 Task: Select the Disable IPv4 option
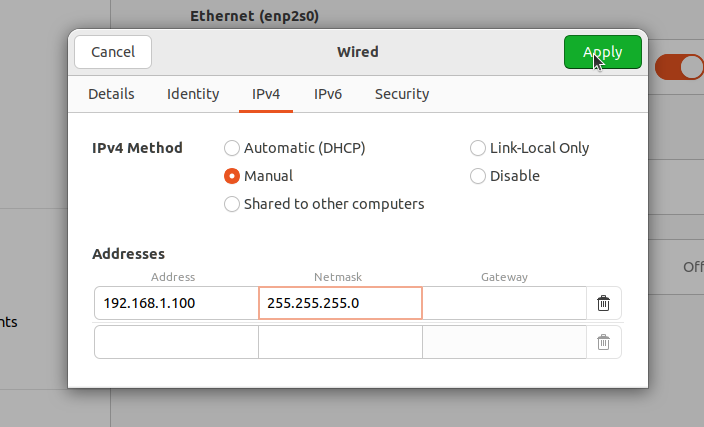(478, 176)
